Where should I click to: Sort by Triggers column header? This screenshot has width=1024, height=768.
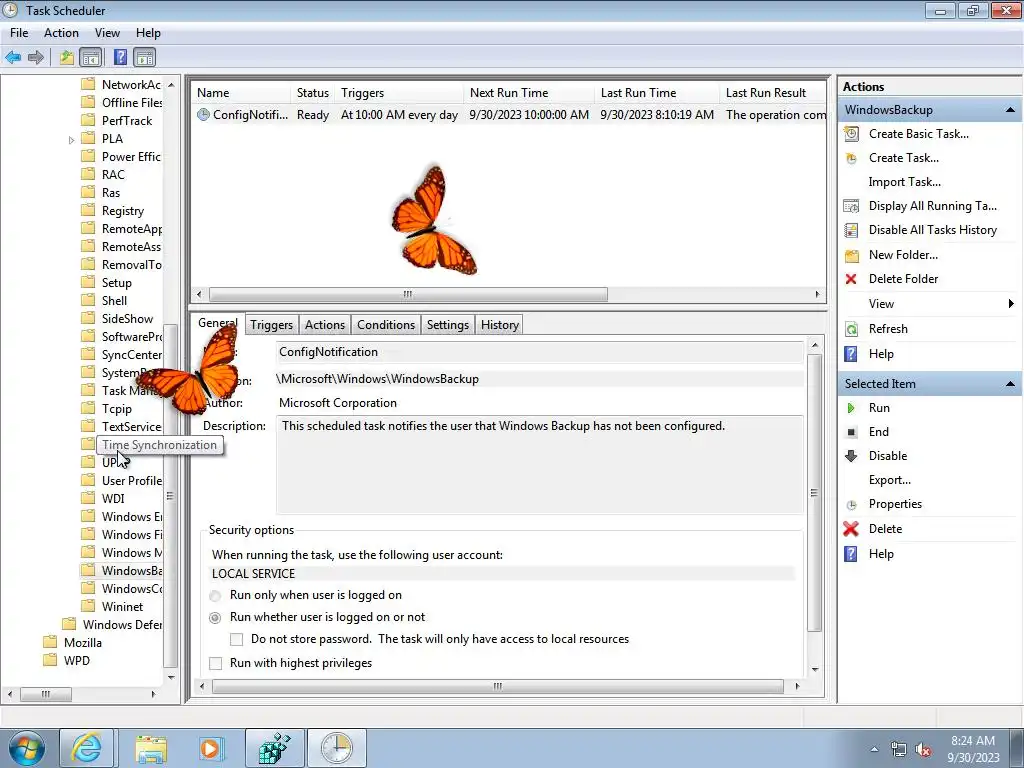[399, 93]
